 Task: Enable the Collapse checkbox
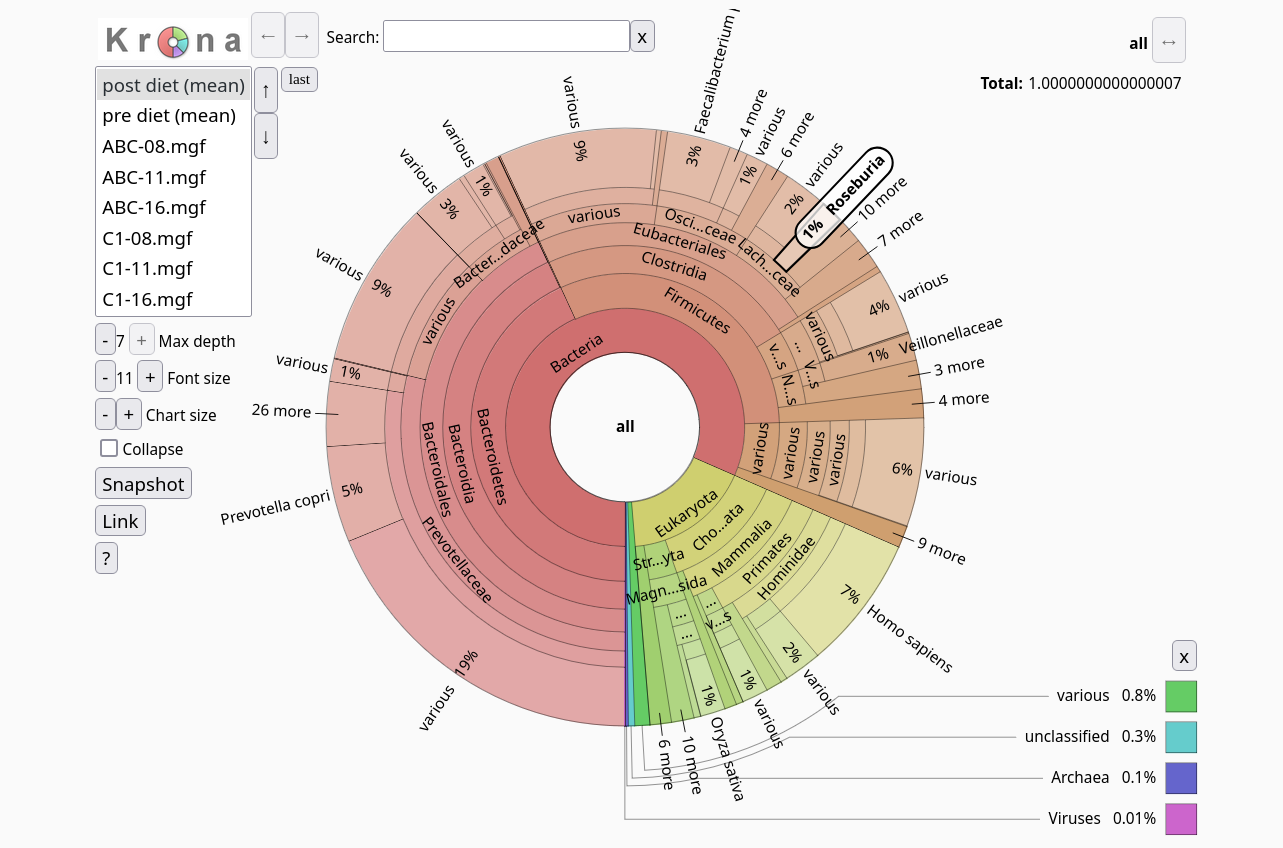[109, 449]
